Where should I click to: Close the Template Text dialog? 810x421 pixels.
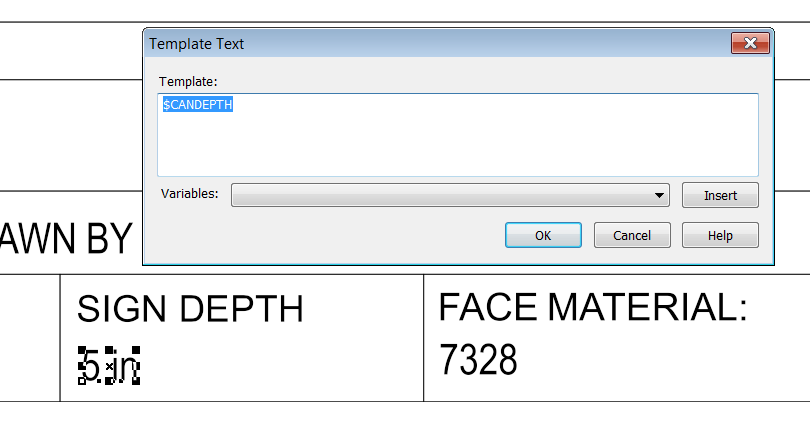[x=749, y=43]
